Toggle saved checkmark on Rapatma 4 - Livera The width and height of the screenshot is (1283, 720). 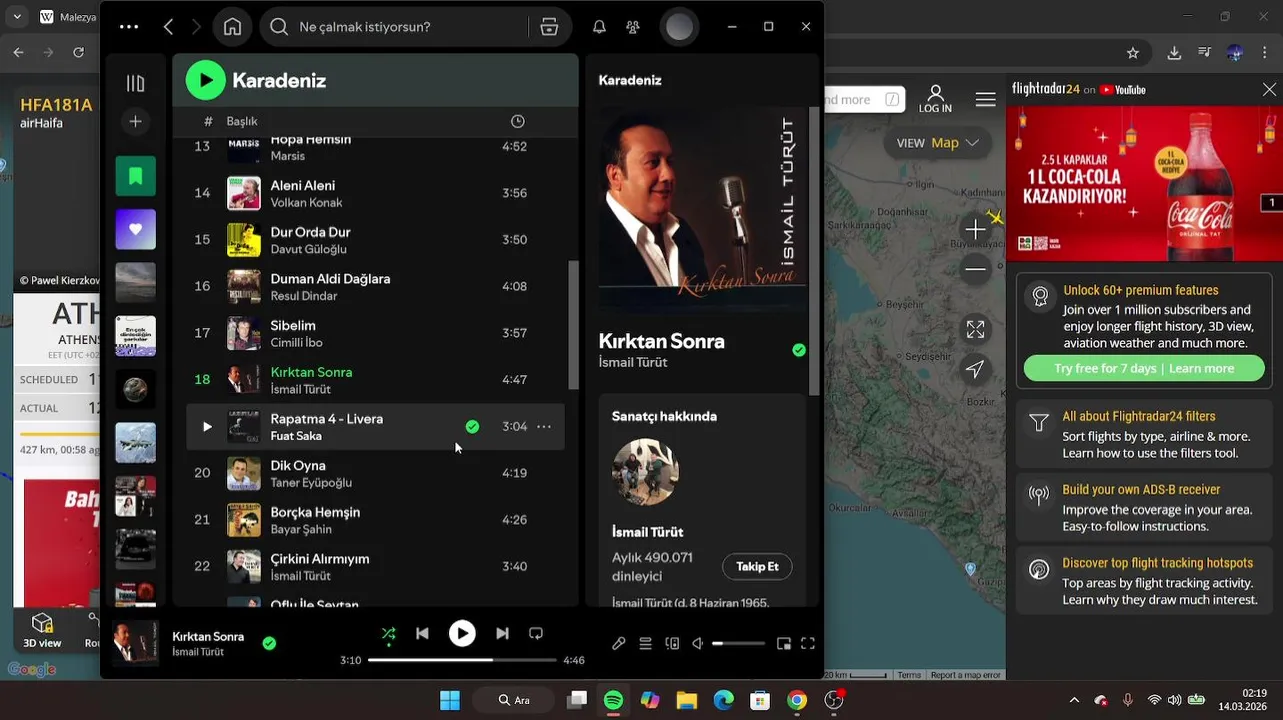(472, 426)
